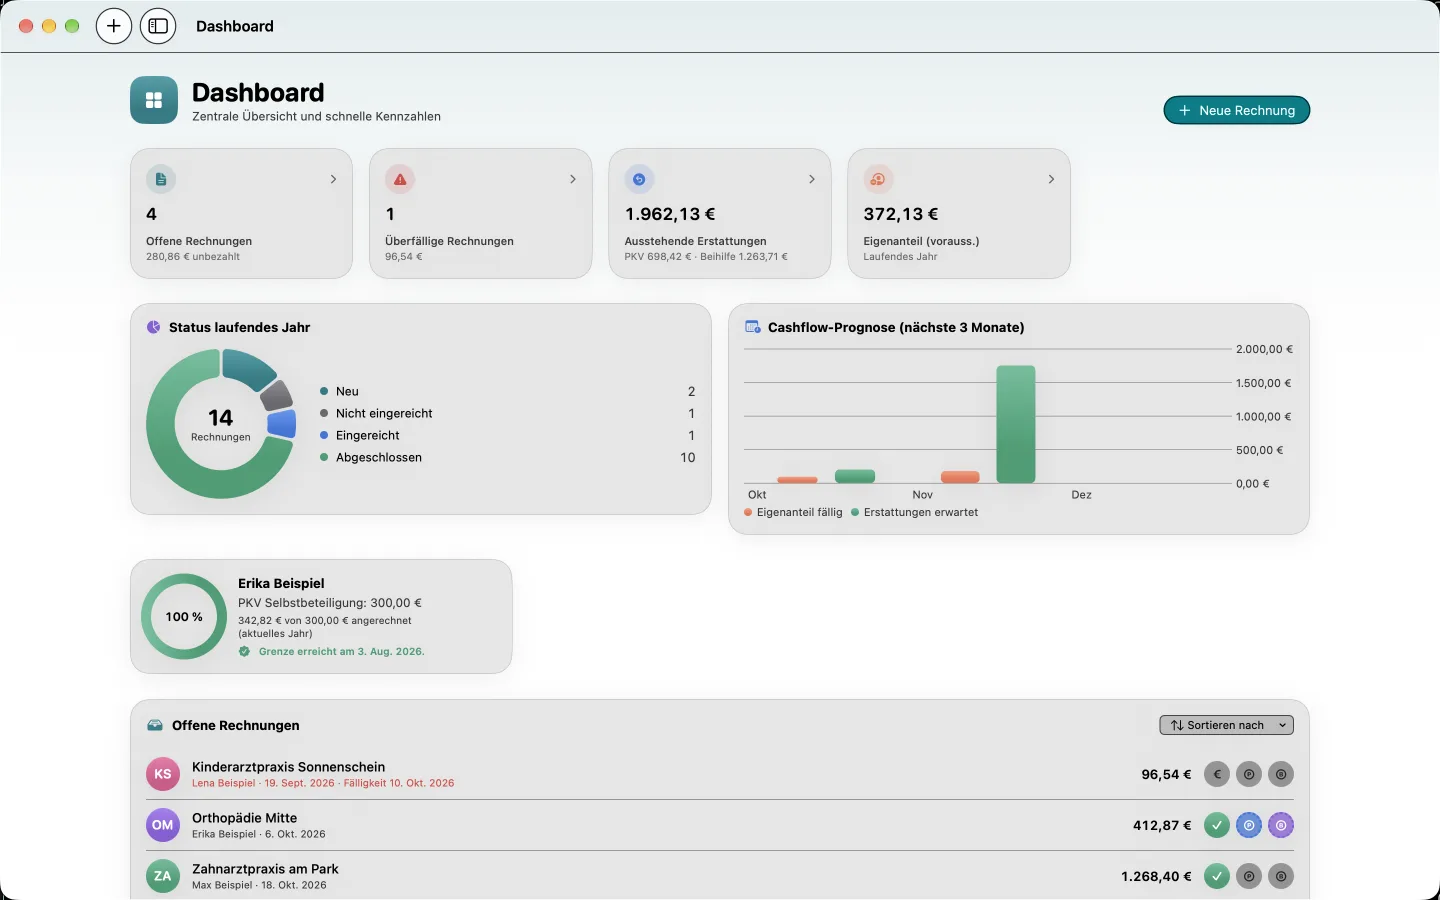Screen dimensions: 1440x900
Task: Click the OM avatar for Orthopädie Mitte
Action: pos(163,825)
